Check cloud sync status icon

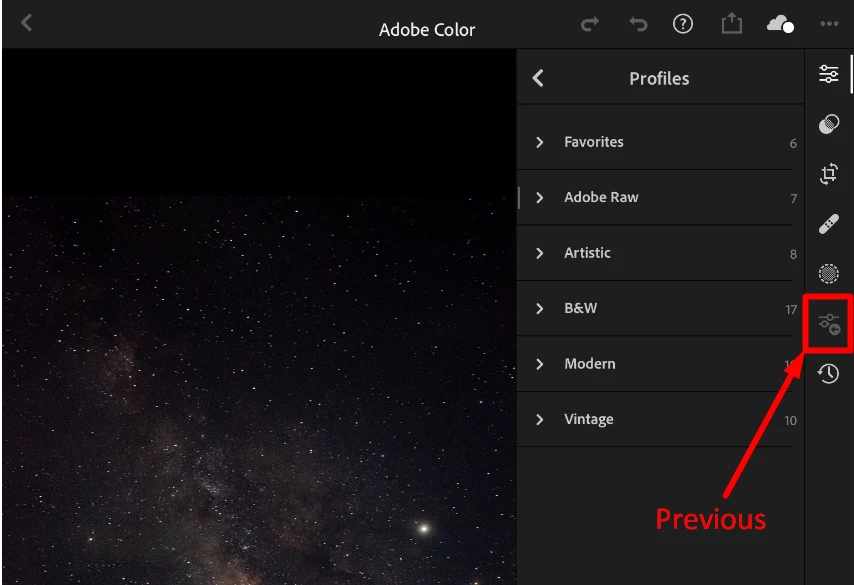pos(780,25)
